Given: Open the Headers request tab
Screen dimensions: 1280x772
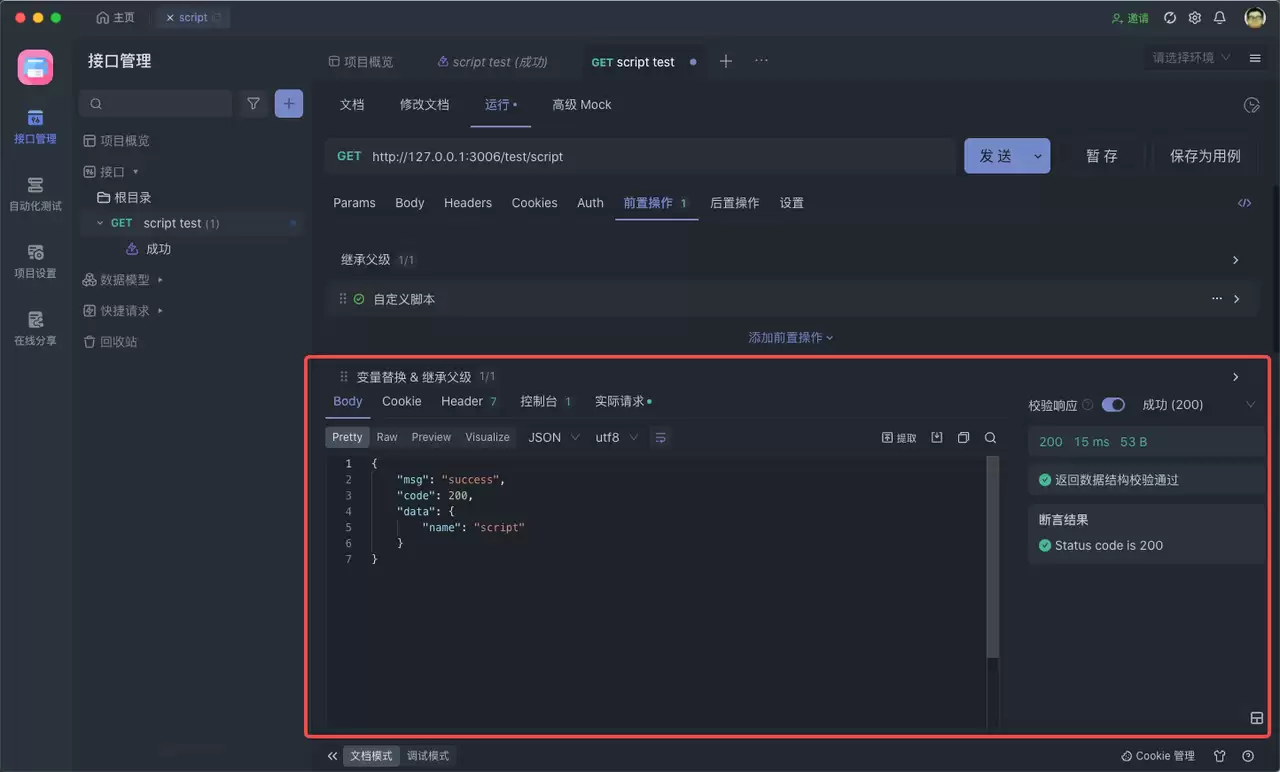Looking at the screenshot, I should tap(468, 203).
